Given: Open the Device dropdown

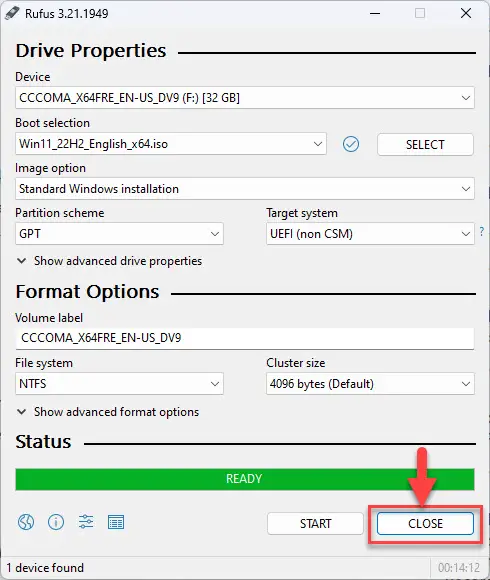Looking at the screenshot, I should (245, 98).
